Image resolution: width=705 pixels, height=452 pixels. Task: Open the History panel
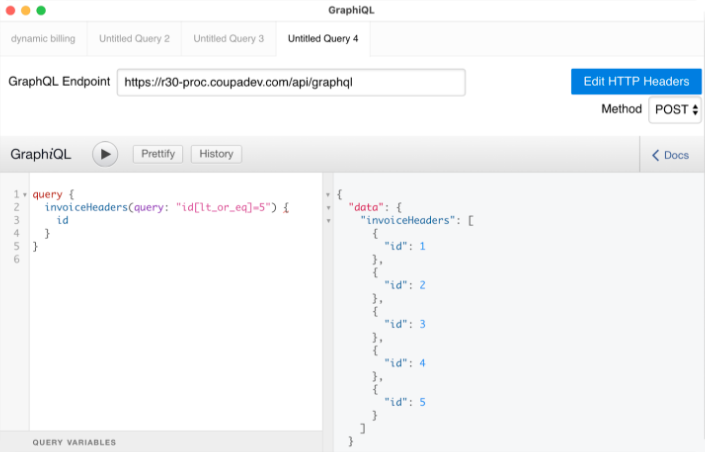[216, 154]
